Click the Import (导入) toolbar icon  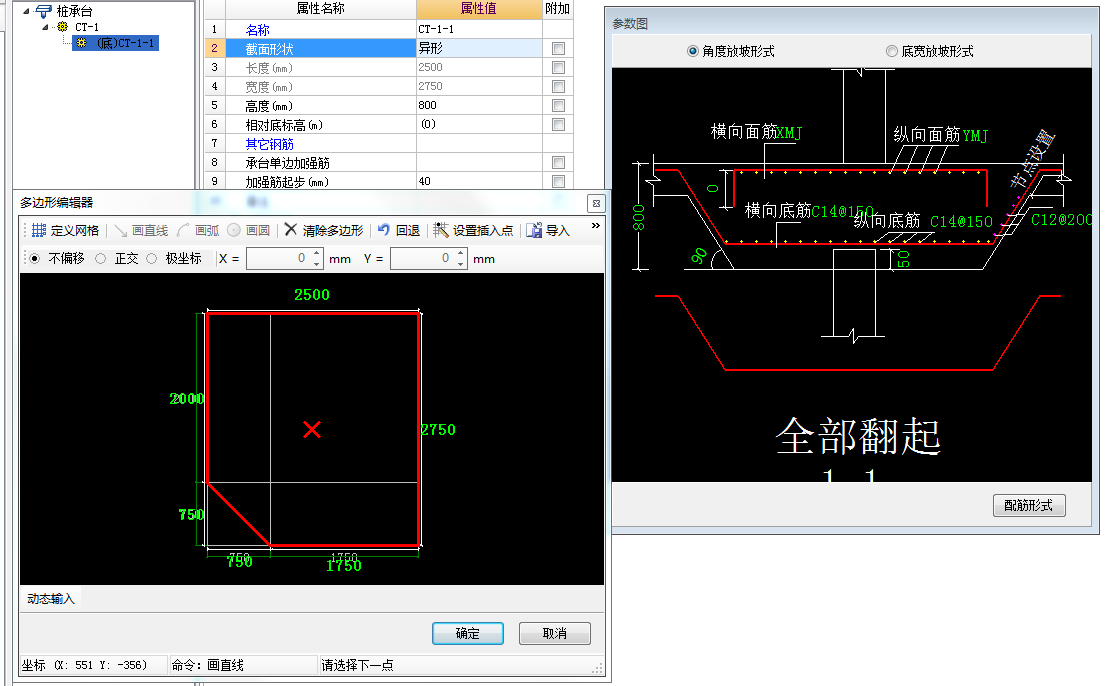pyautogui.click(x=534, y=230)
